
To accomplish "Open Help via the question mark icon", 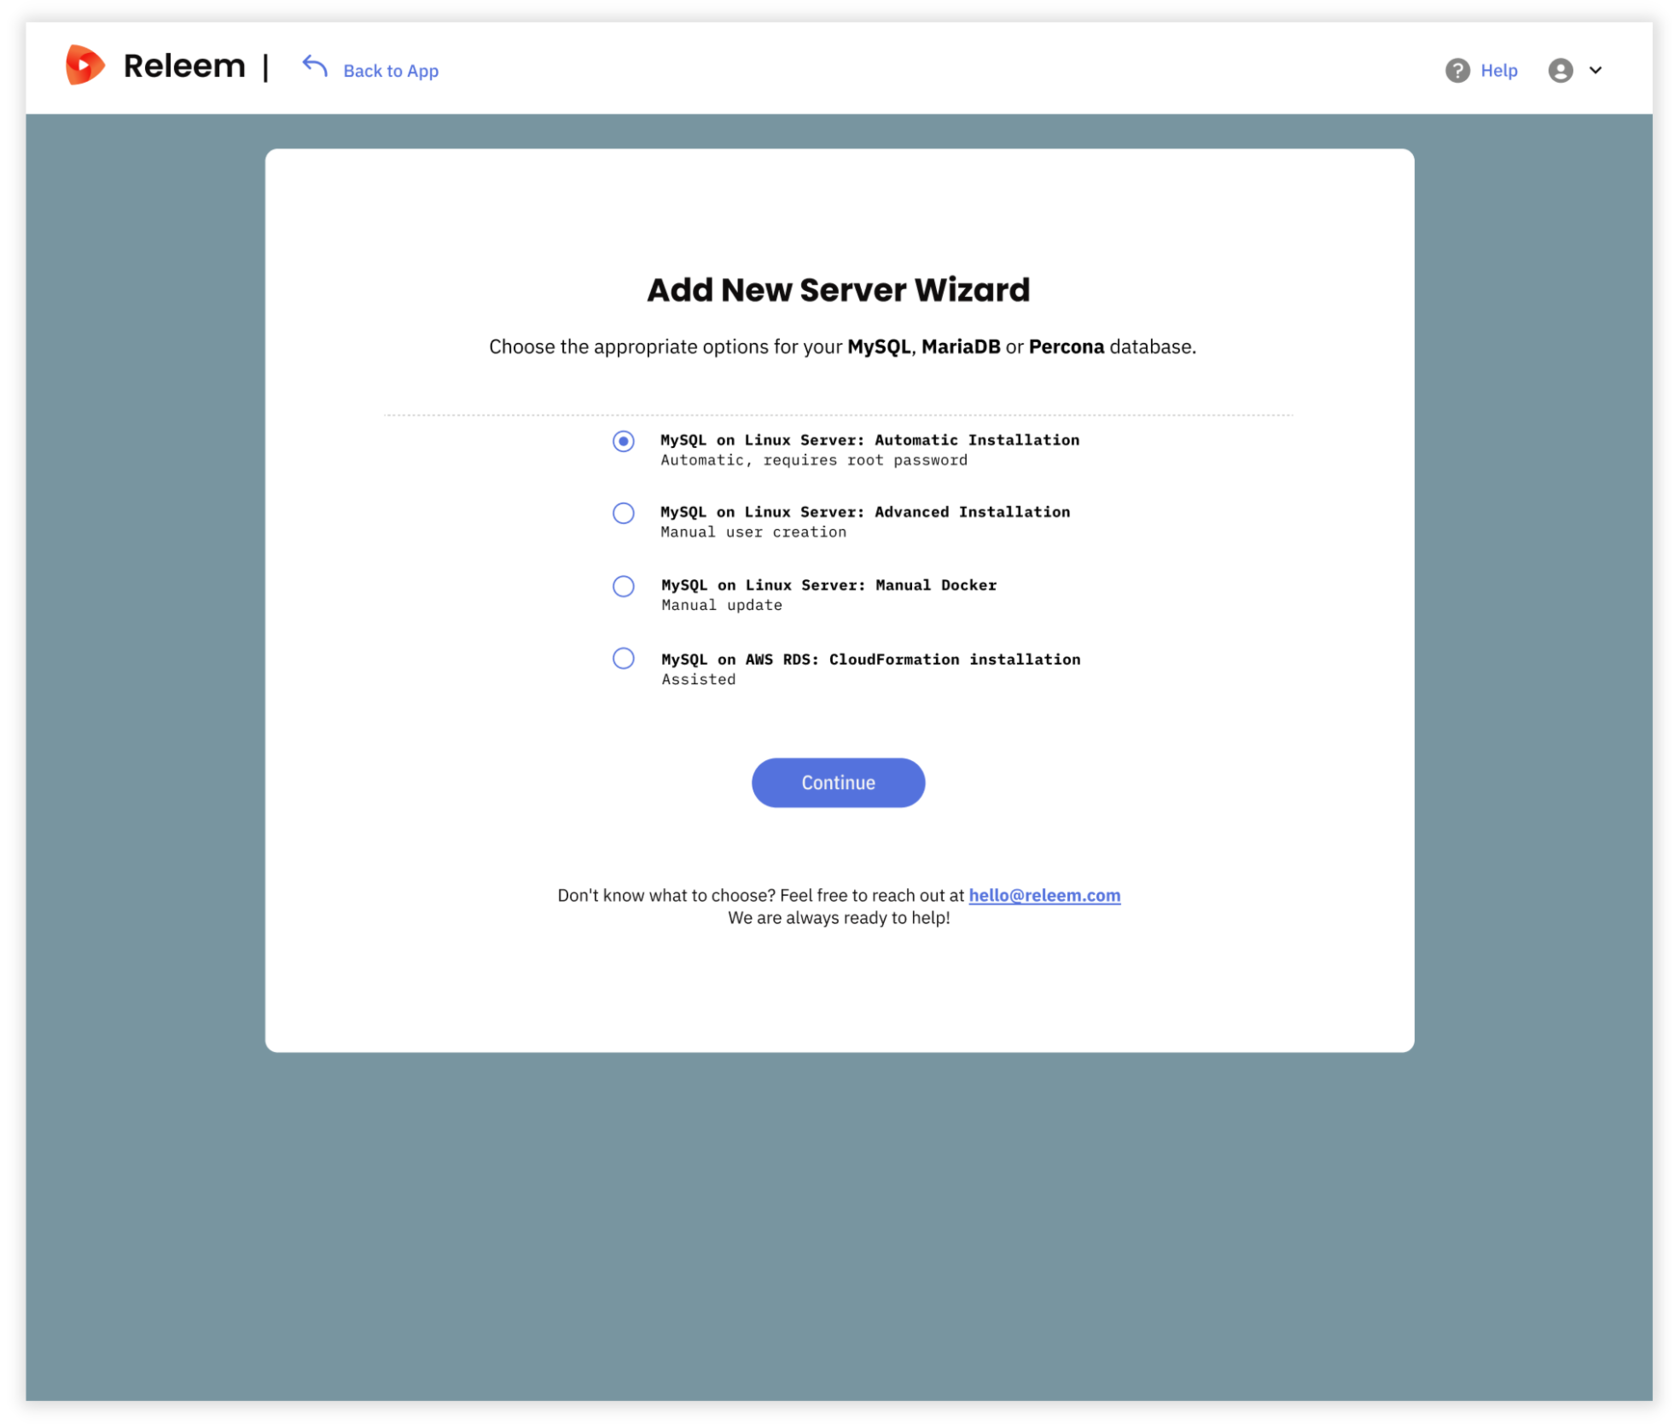I will (x=1457, y=70).
